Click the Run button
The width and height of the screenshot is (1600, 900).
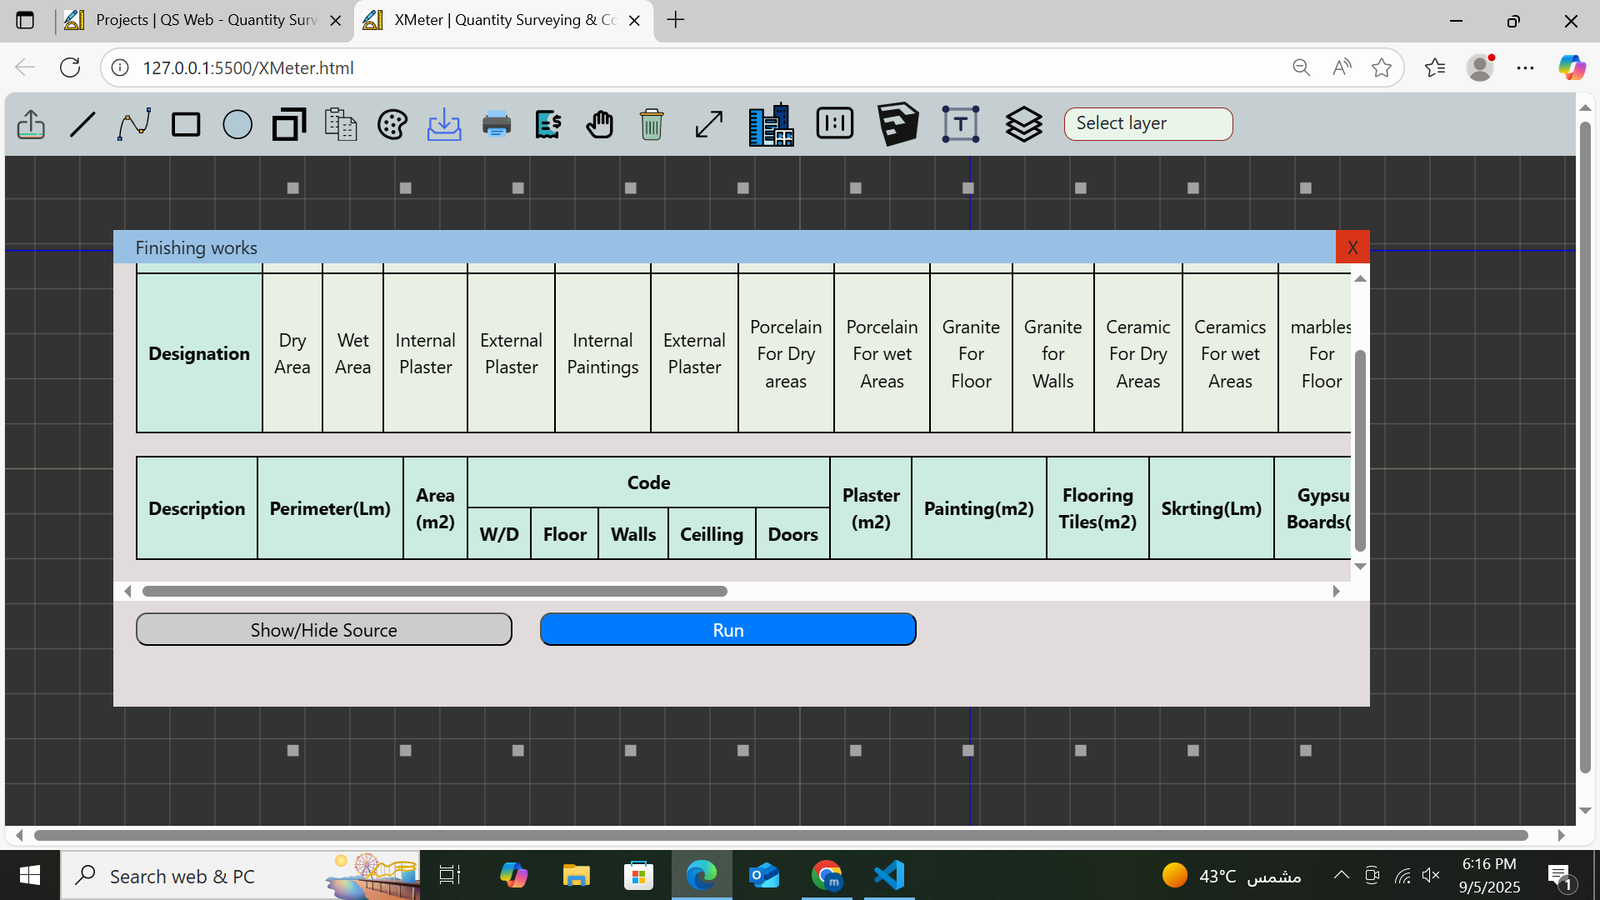coord(727,630)
